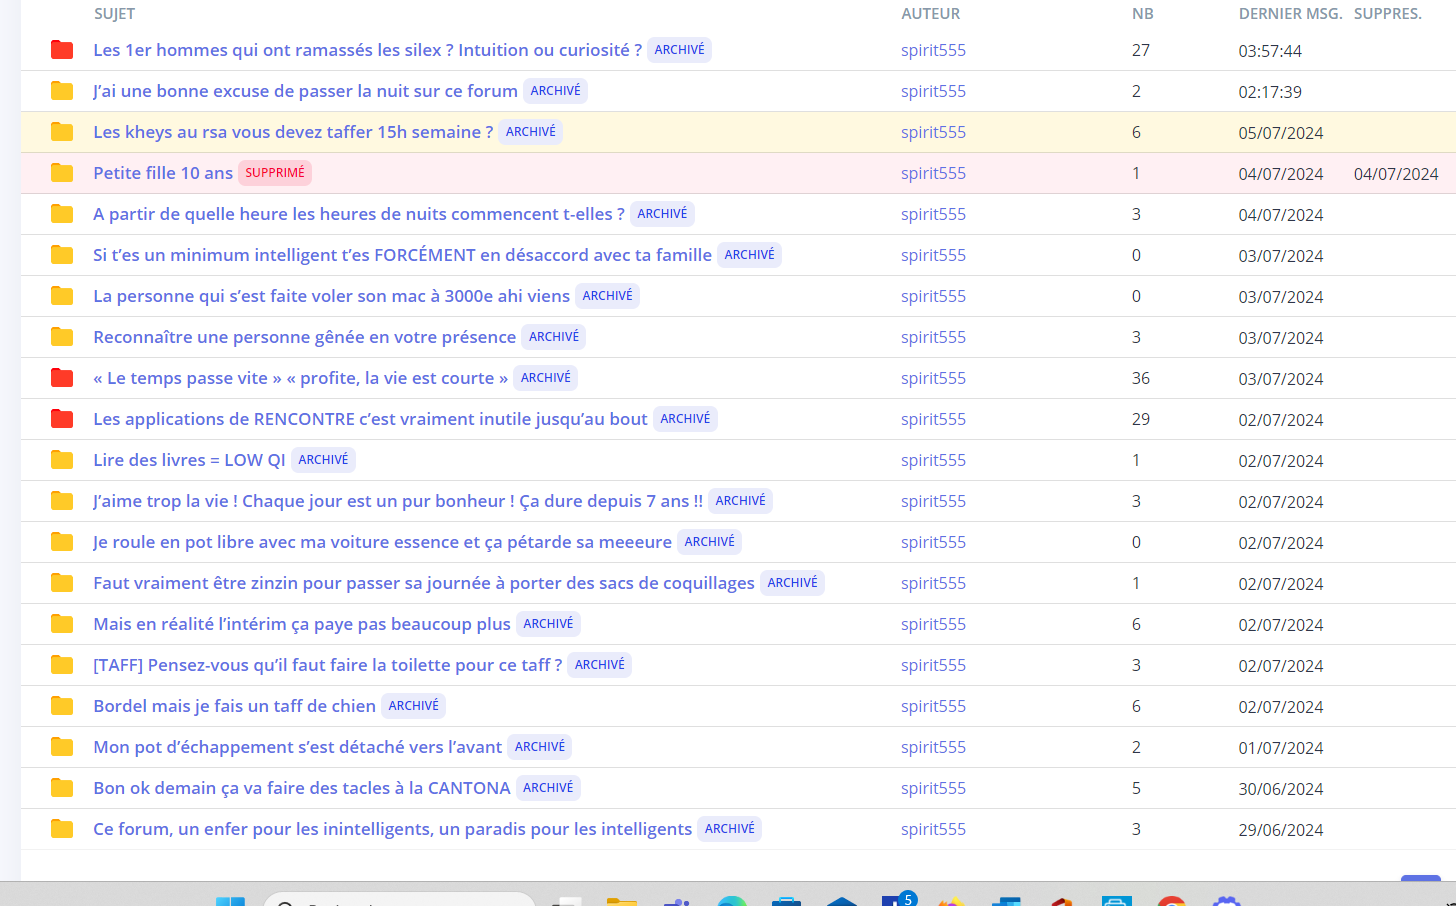Open topic 'Reconnaître une personne gênée en votre présence'
Screen dimensions: 1456x906
[x=304, y=337]
